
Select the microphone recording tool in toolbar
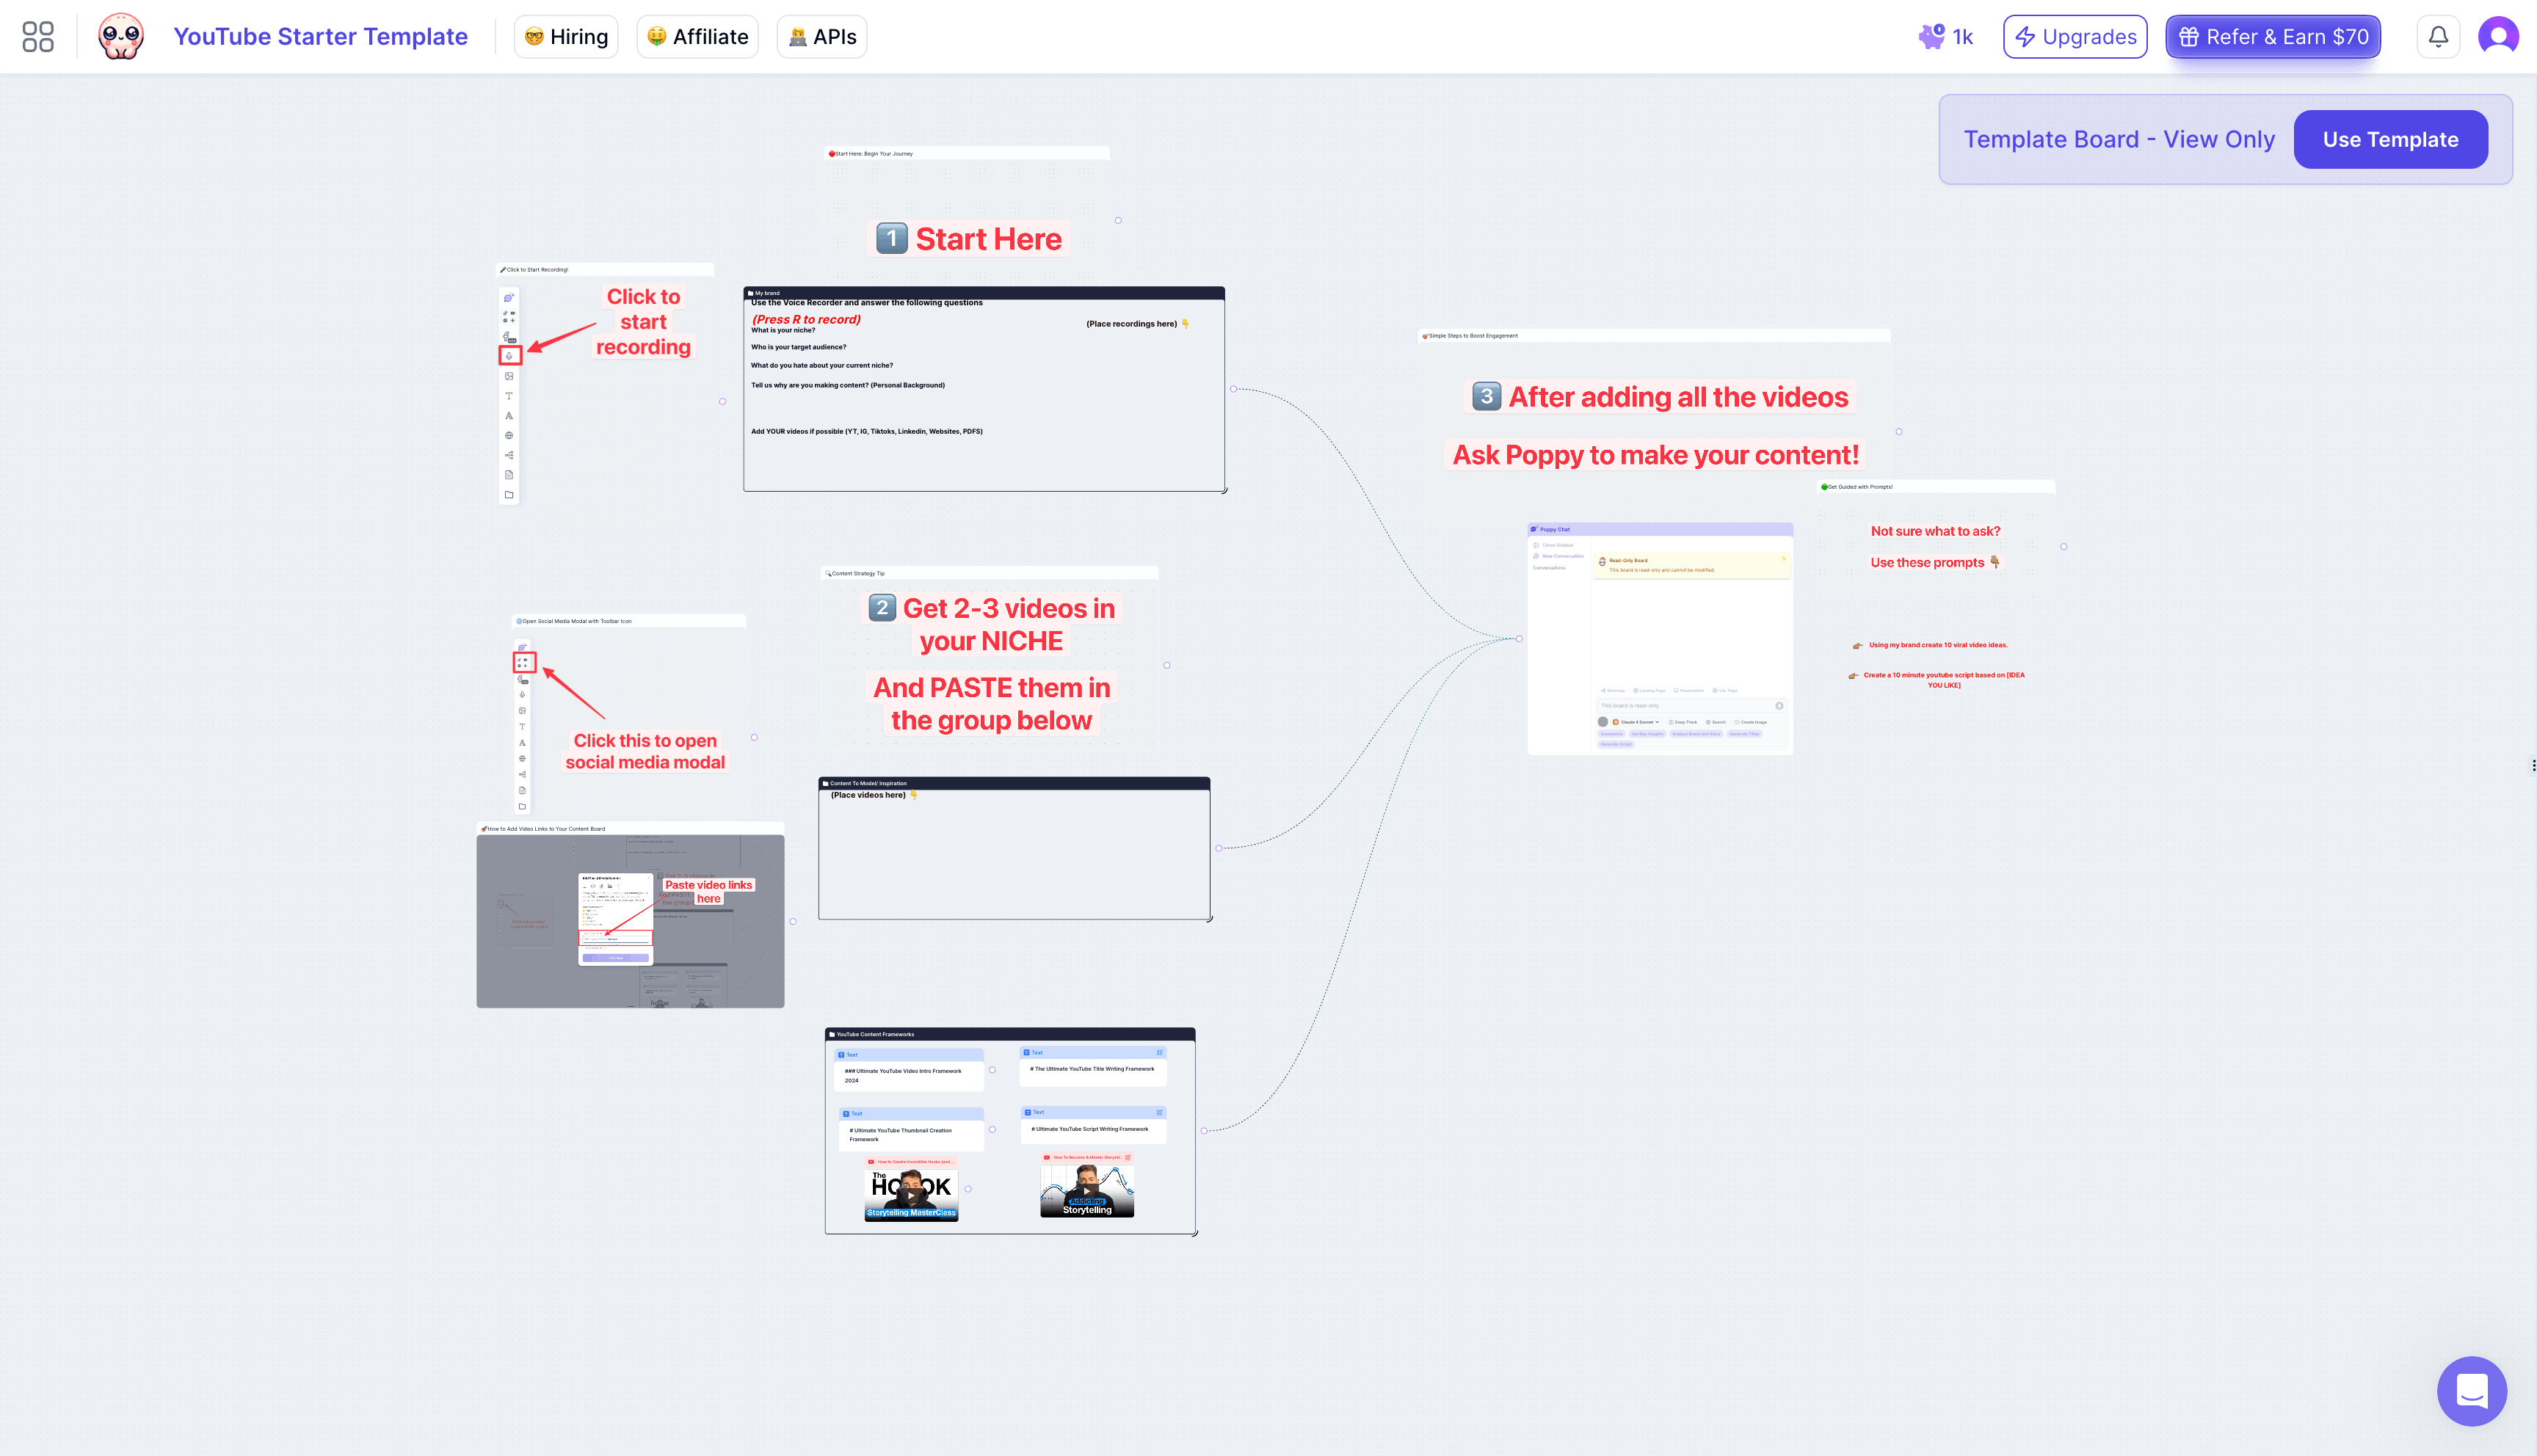coord(509,356)
